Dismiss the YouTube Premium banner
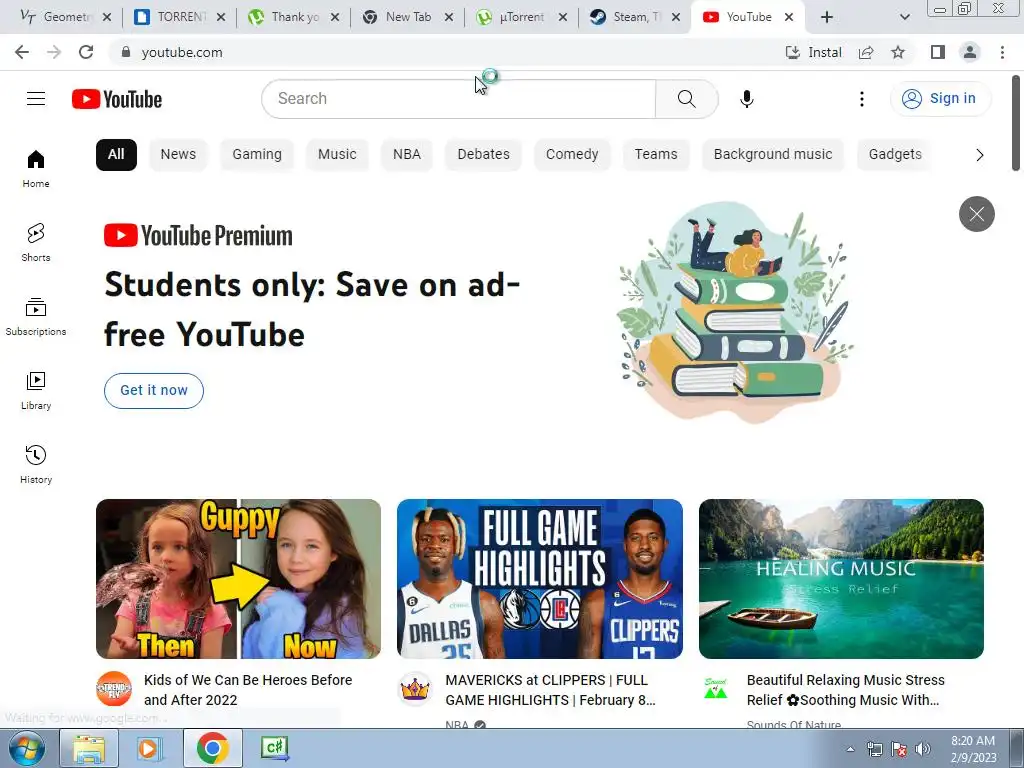1024x768 pixels. coord(976,214)
